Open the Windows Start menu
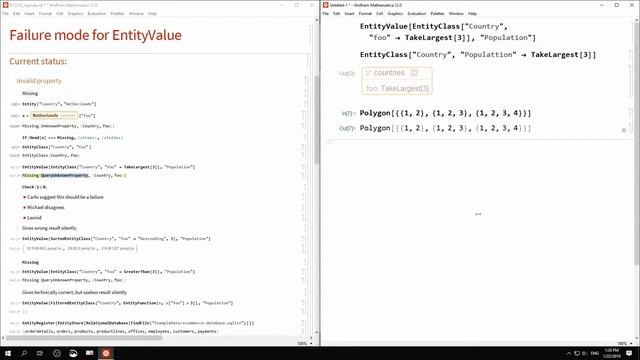The width and height of the screenshot is (640, 360). (8, 353)
